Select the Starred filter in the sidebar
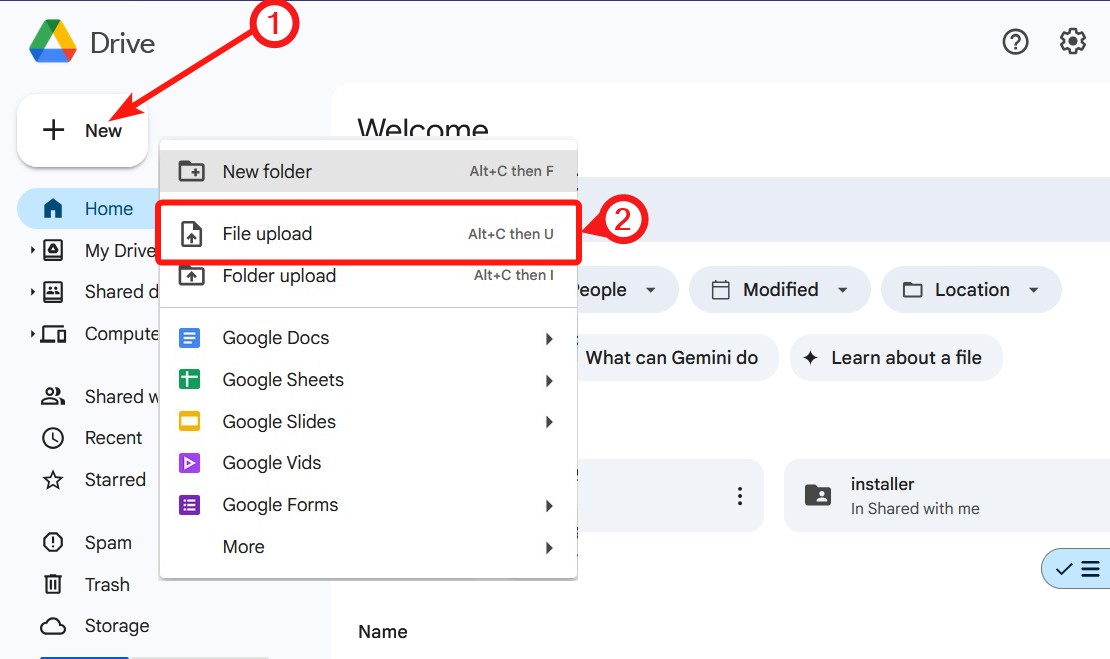 [115, 480]
